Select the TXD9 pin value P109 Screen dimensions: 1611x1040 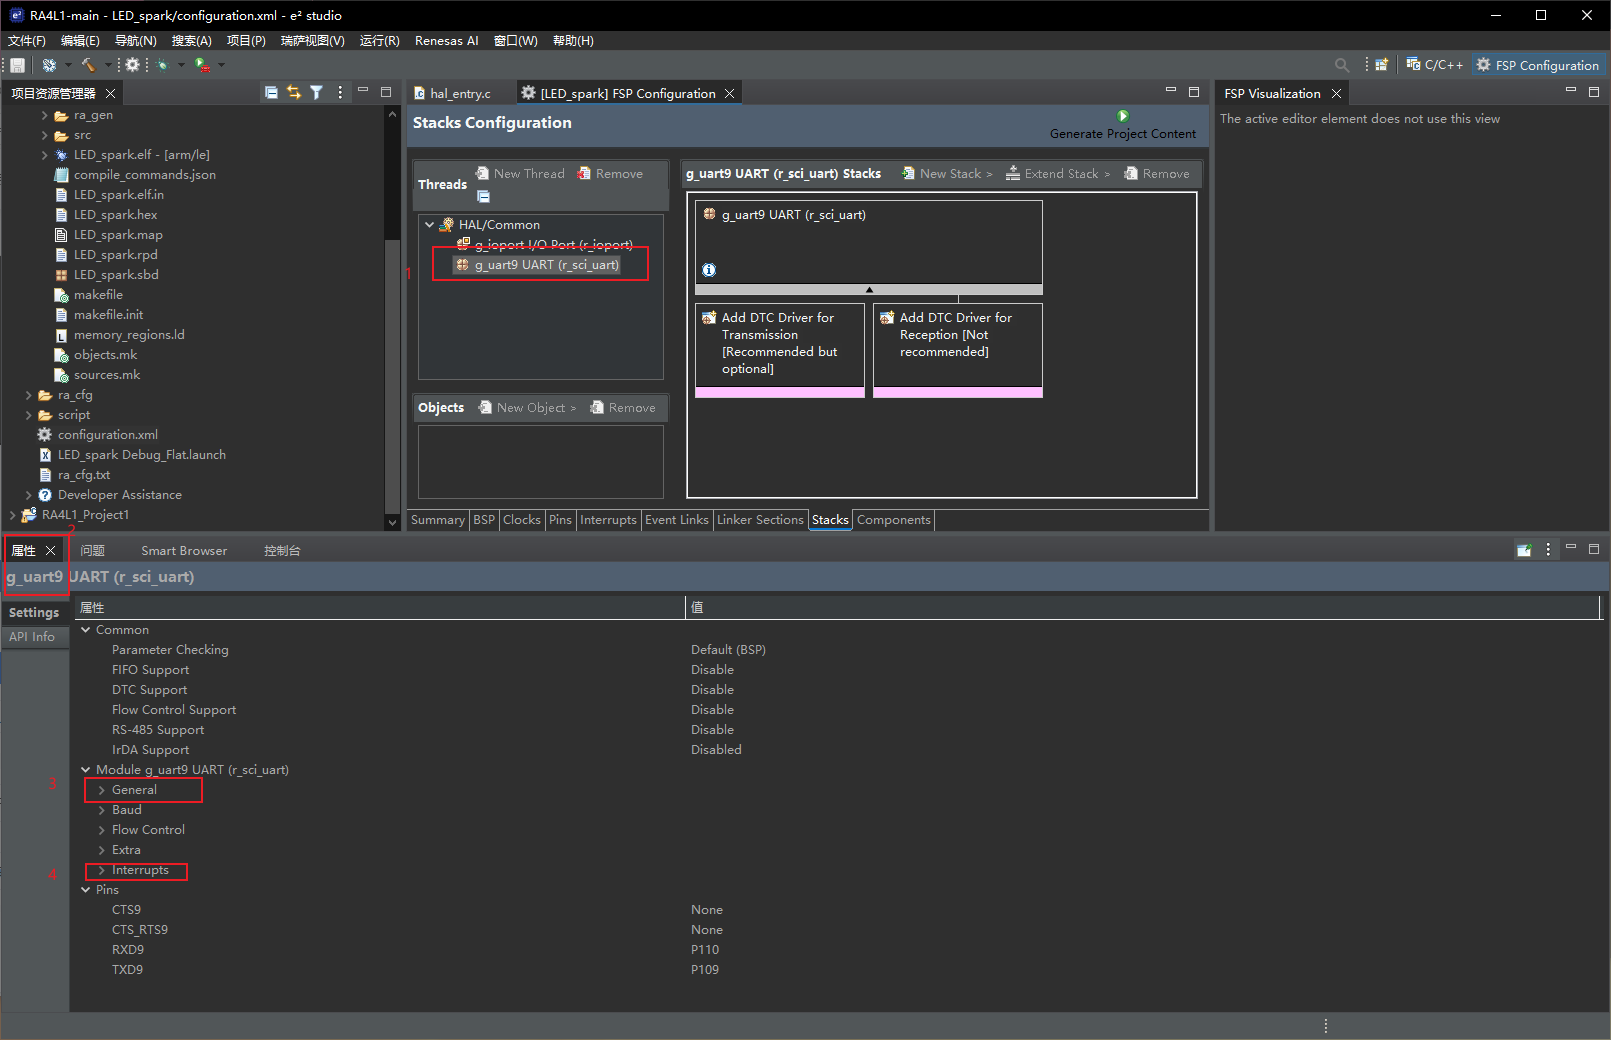pos(705,970)
